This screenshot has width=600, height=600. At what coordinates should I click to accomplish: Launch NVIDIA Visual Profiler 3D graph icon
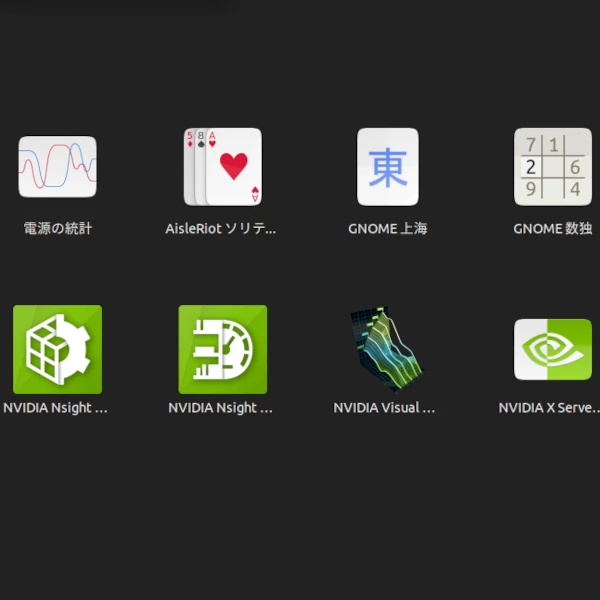pyautogui.click(x=387, y=349)
